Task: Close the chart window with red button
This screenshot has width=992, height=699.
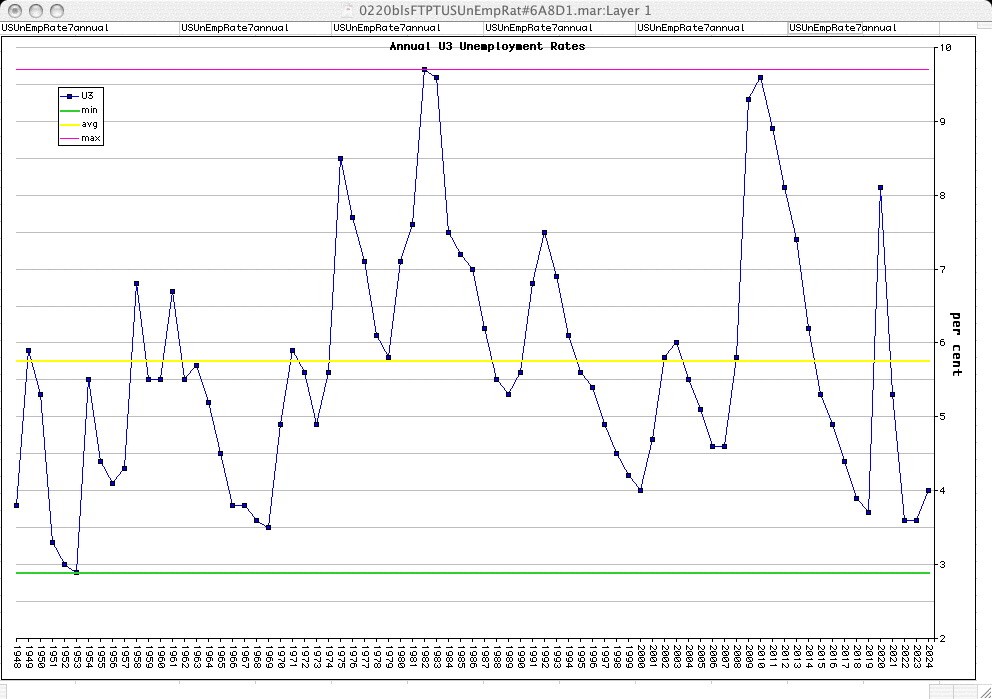Action: (x=13, y=10)
